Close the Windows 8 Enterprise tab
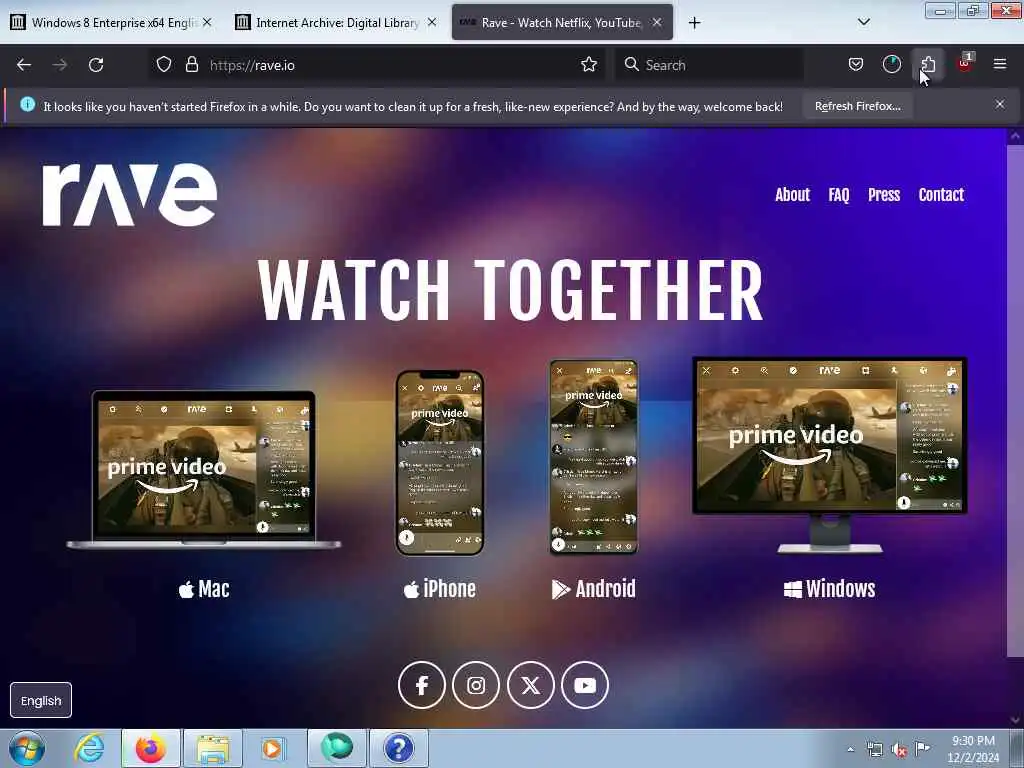This screenshot has height=768, width=1024. [x=207, y=22]
